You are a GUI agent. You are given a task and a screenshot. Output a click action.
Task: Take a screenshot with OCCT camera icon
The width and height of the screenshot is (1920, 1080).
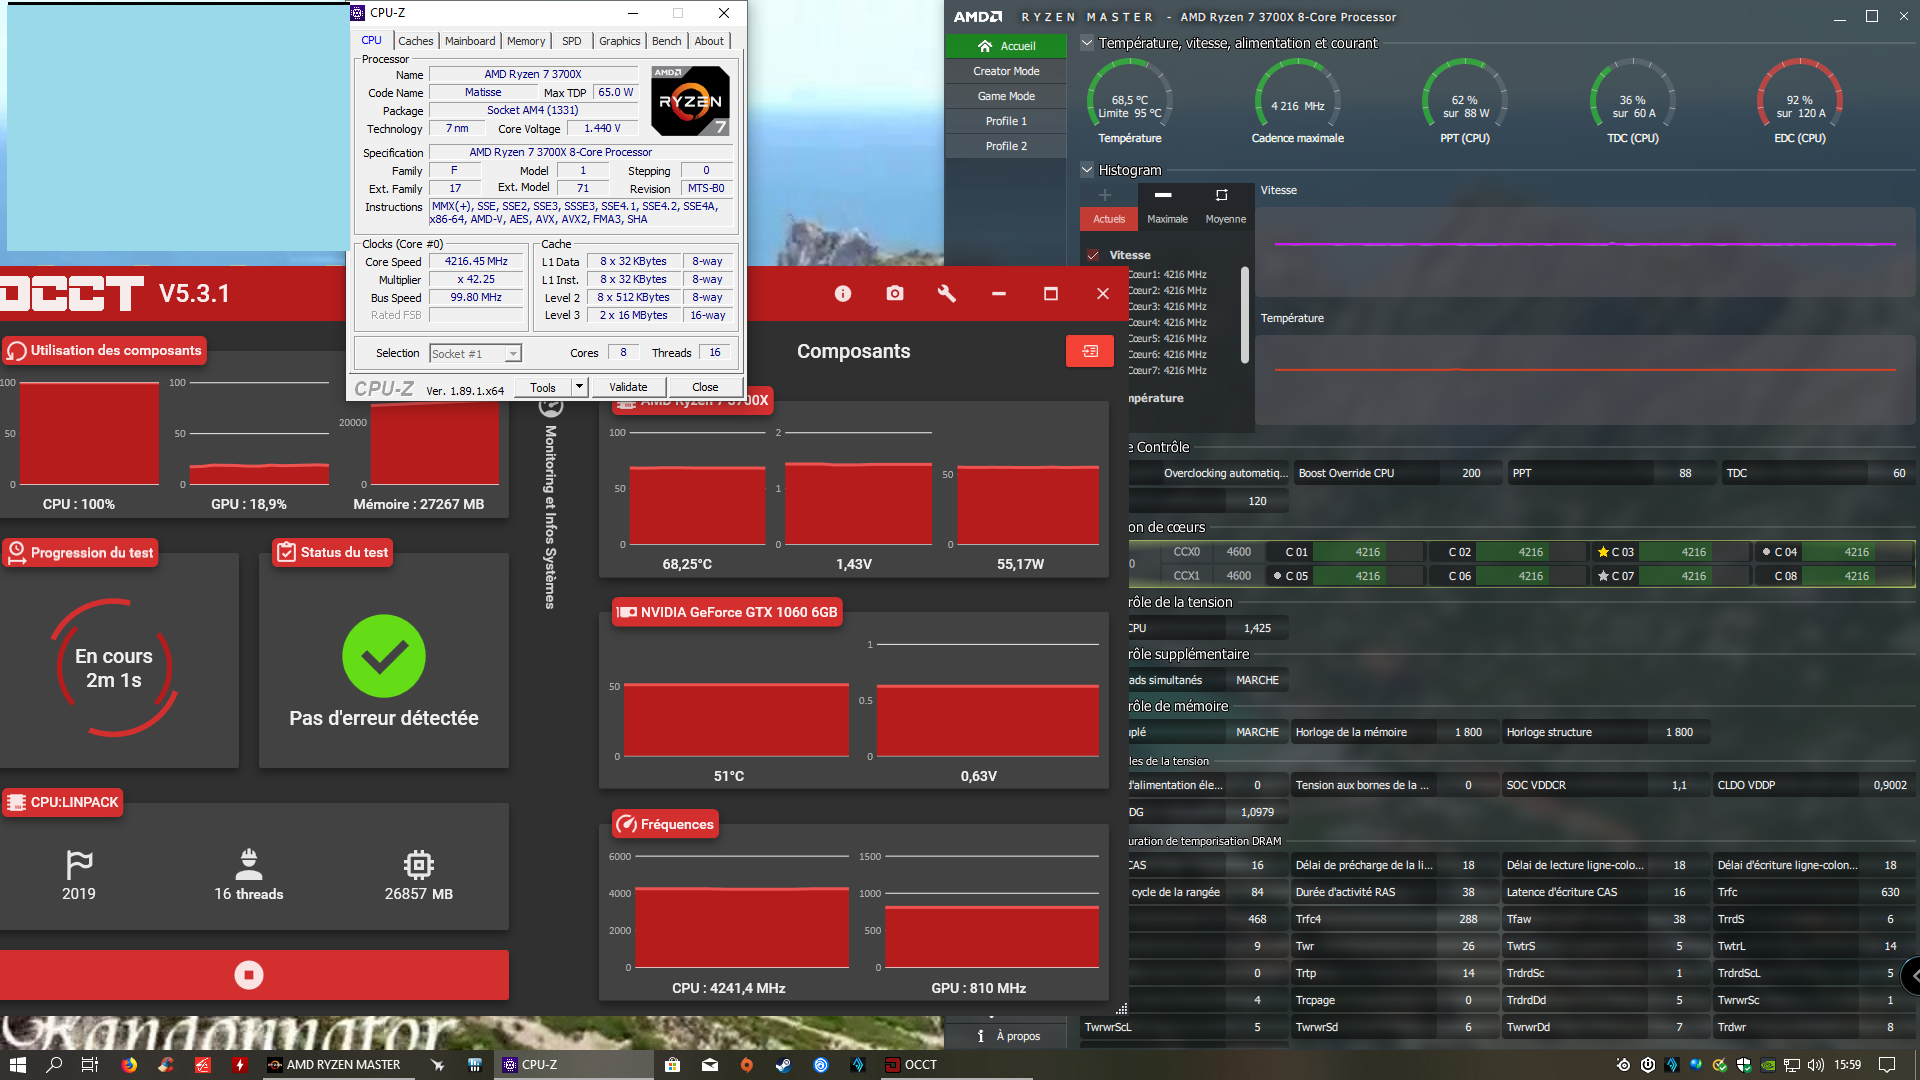pos(895,293)
